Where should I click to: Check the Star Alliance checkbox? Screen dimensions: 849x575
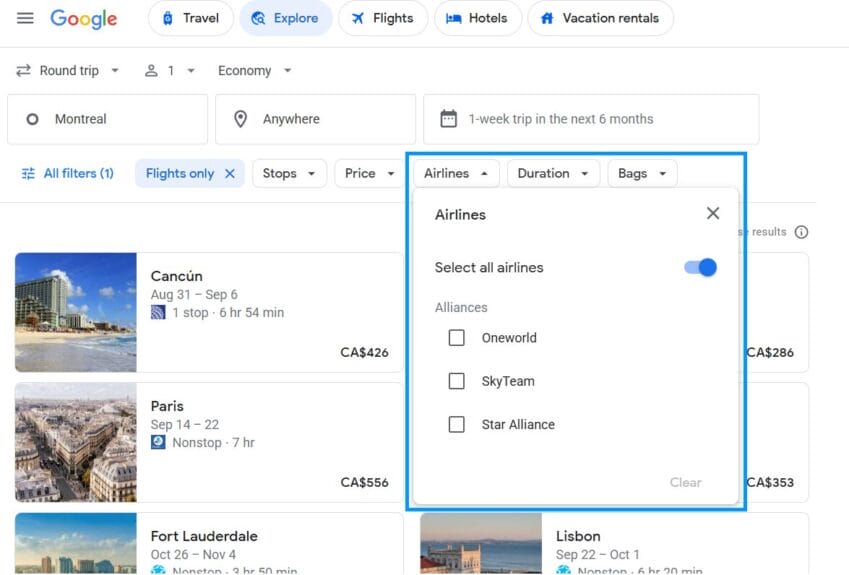[456, 424]
